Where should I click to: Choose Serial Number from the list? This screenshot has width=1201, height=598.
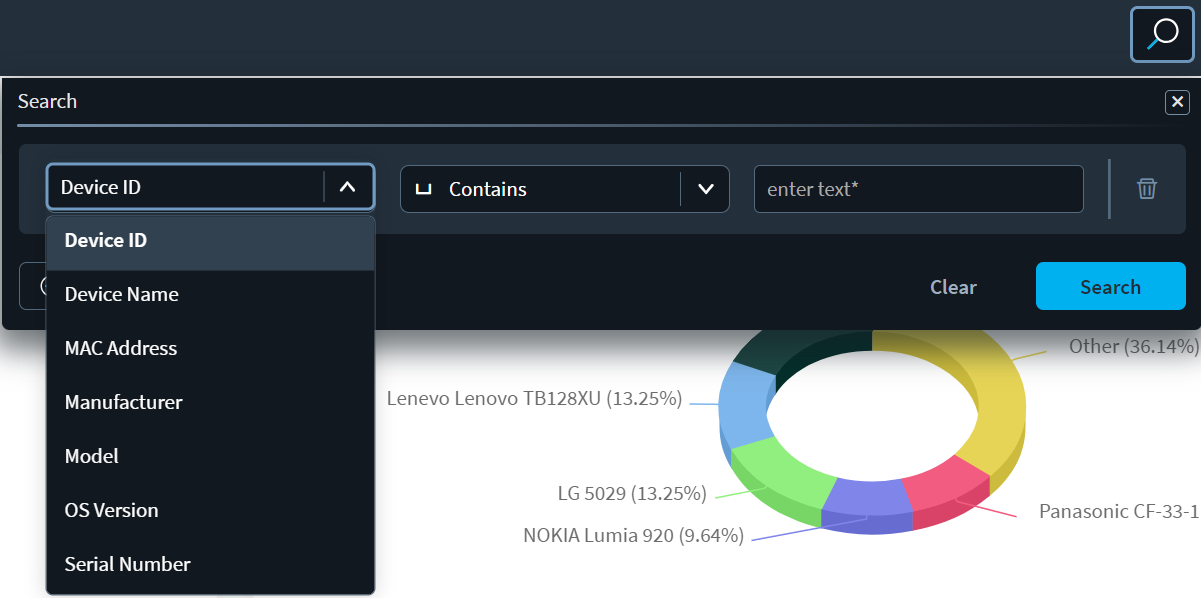[x=127, y=564]
